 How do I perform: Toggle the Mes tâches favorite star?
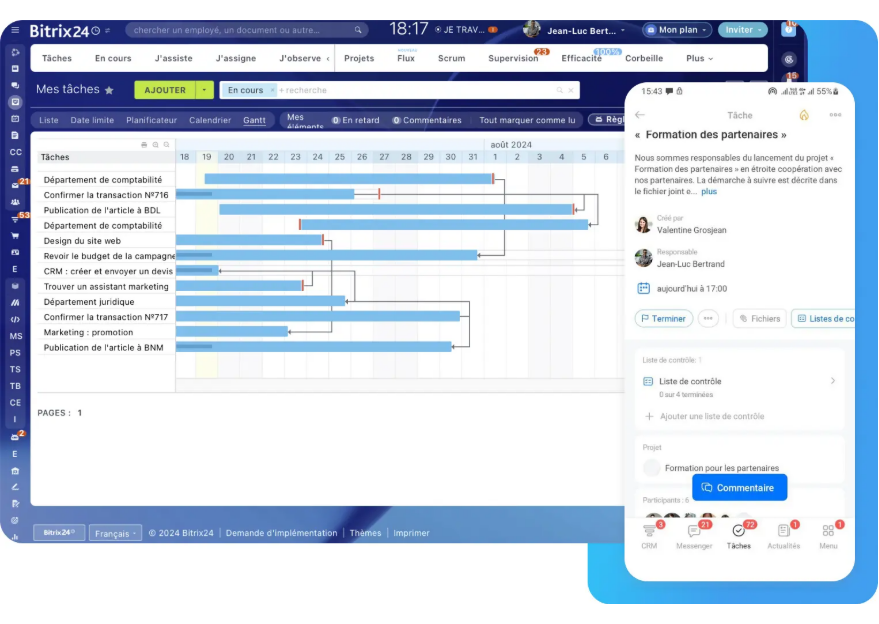[x=111, y=89]
